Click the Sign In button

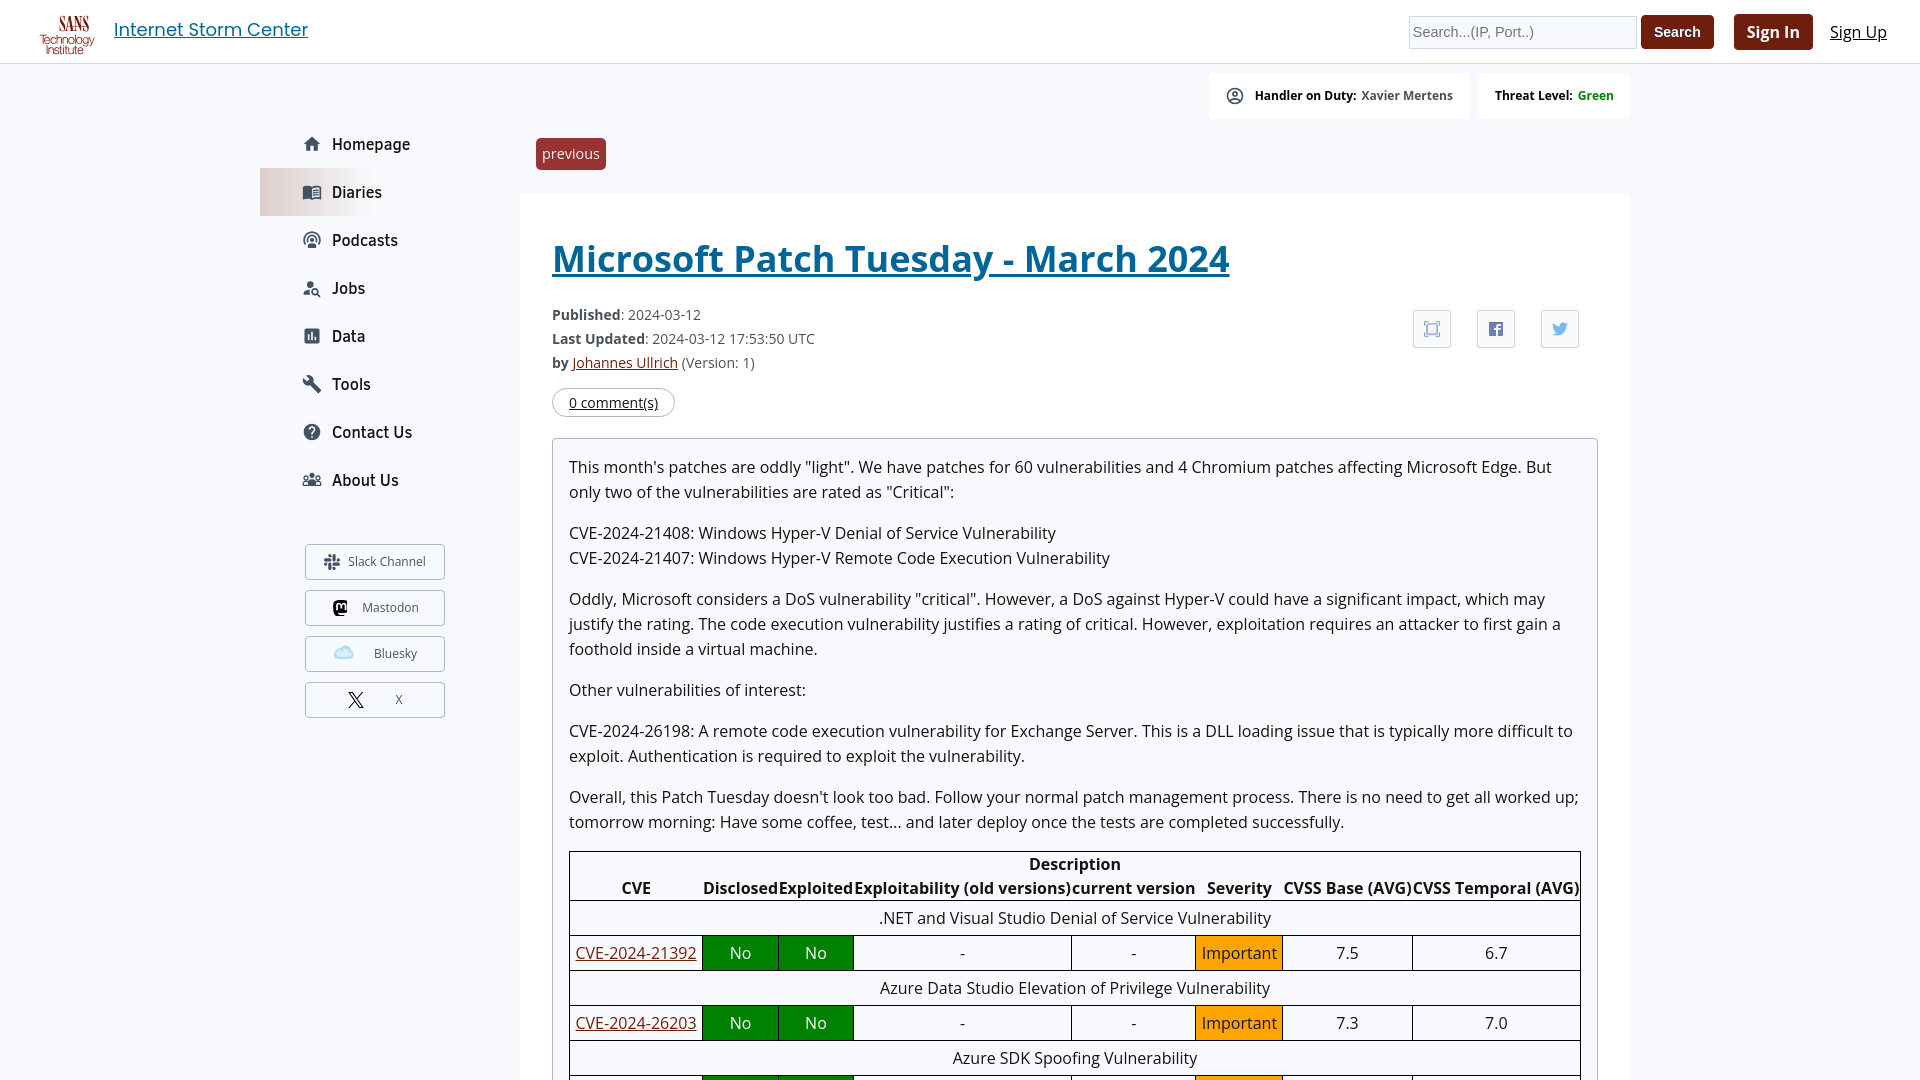coord(1773,32)
